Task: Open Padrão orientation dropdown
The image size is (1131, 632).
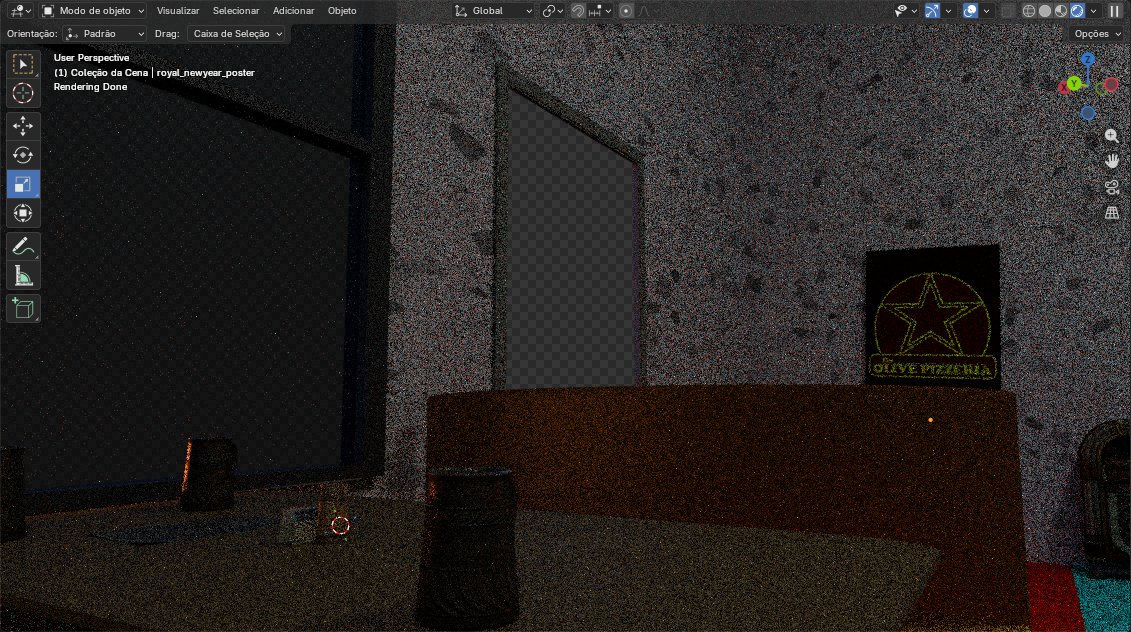Action: point(105,34)
